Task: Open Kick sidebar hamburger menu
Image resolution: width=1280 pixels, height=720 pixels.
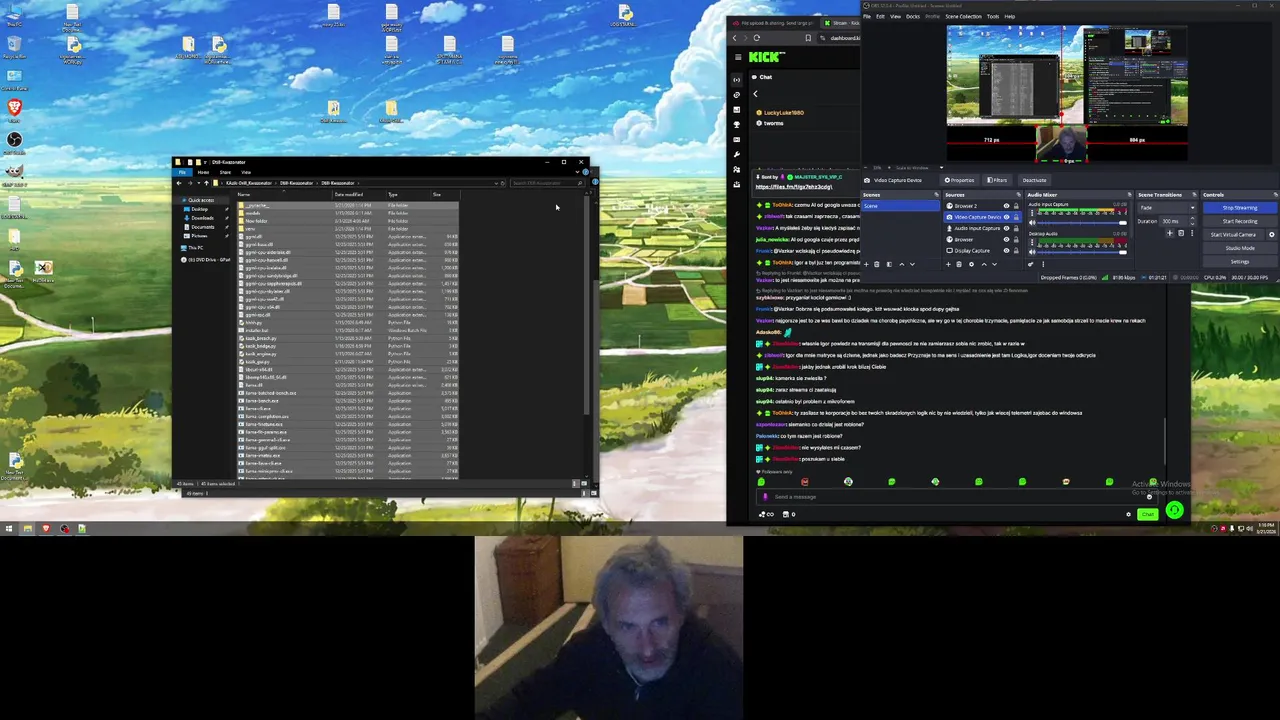Action: coord(738,57)
